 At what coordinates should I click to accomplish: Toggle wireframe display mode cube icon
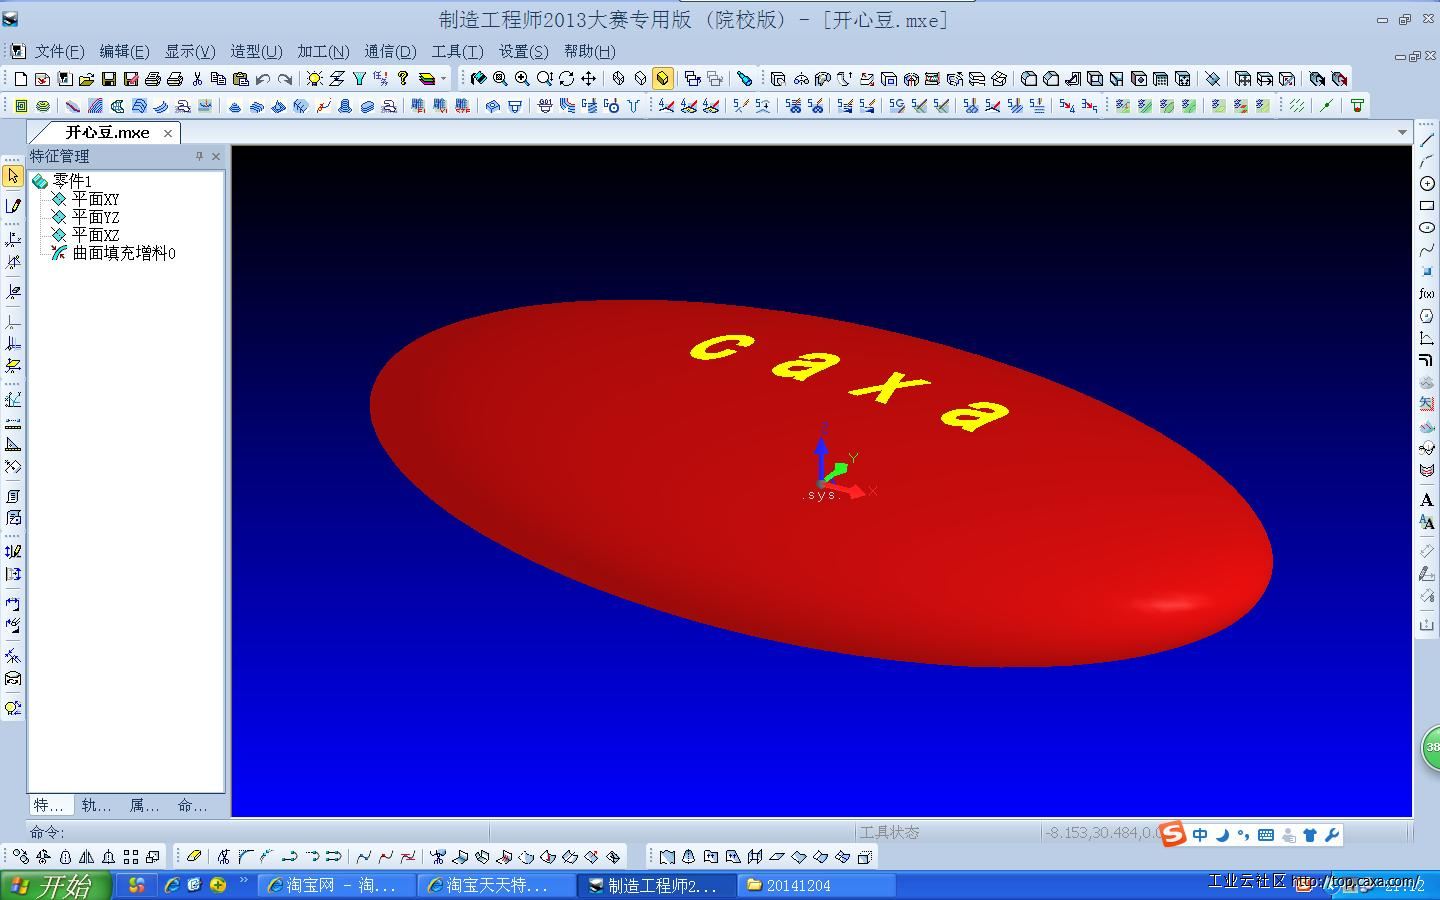pos(619,79)
